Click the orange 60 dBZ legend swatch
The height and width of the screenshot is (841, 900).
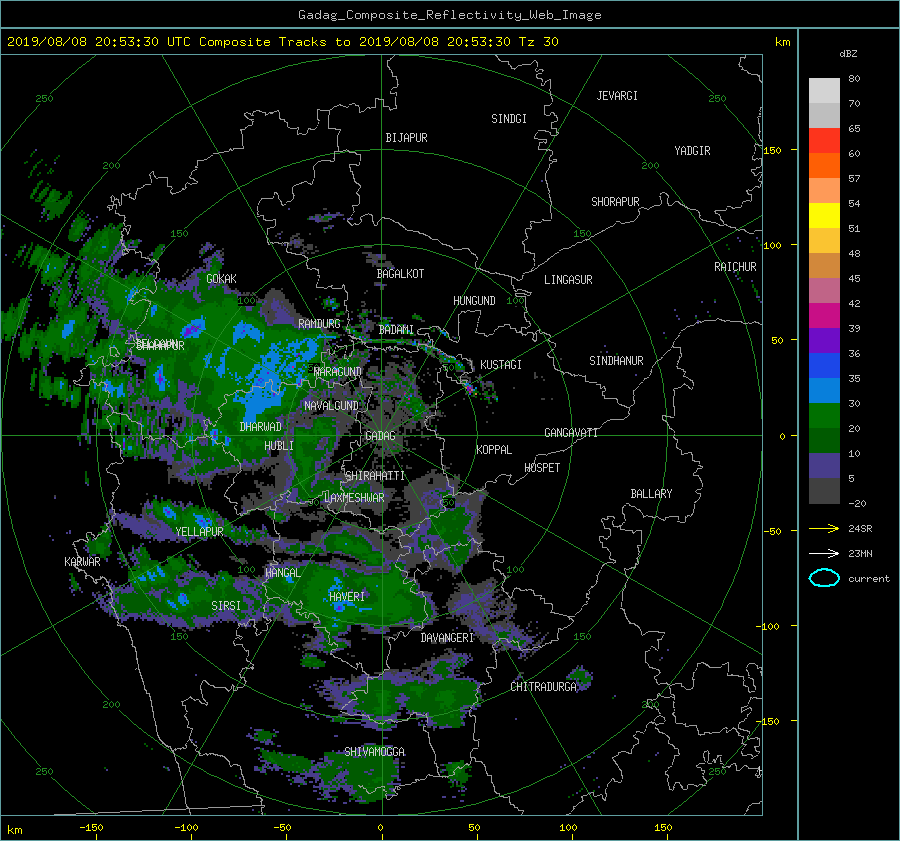coord(824,165)
